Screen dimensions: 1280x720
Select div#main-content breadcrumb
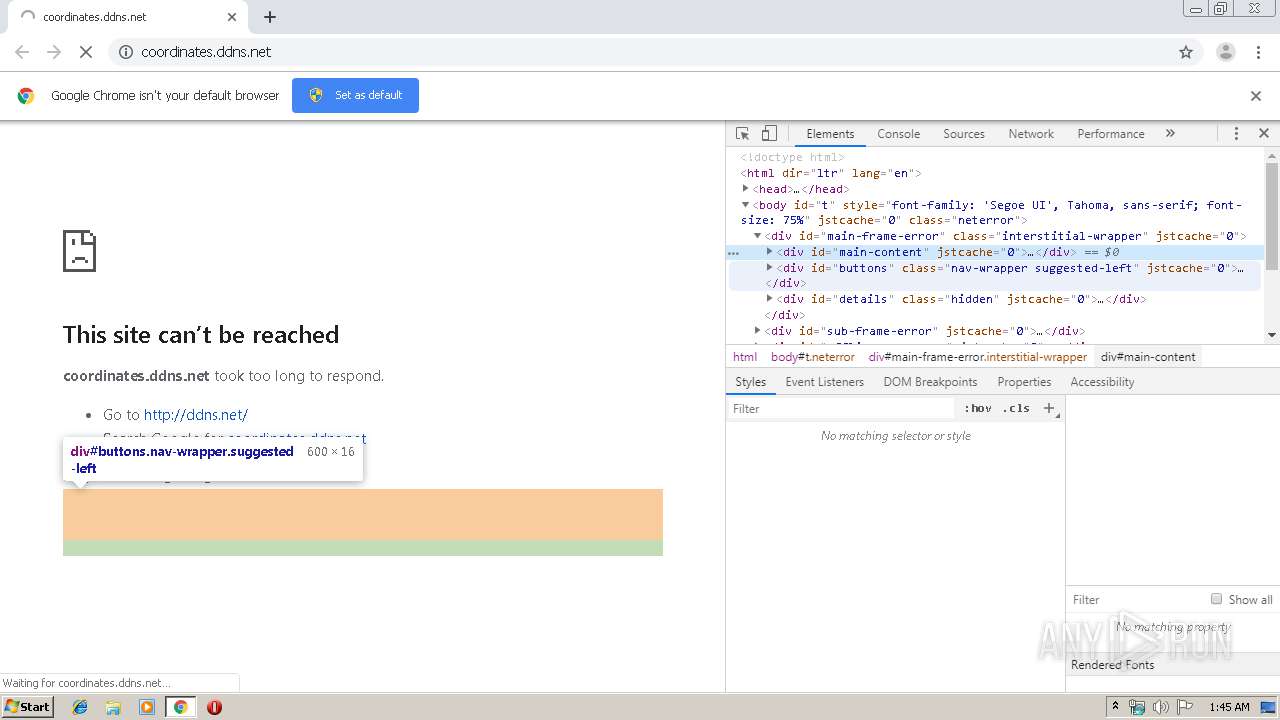coord(1148,356)
